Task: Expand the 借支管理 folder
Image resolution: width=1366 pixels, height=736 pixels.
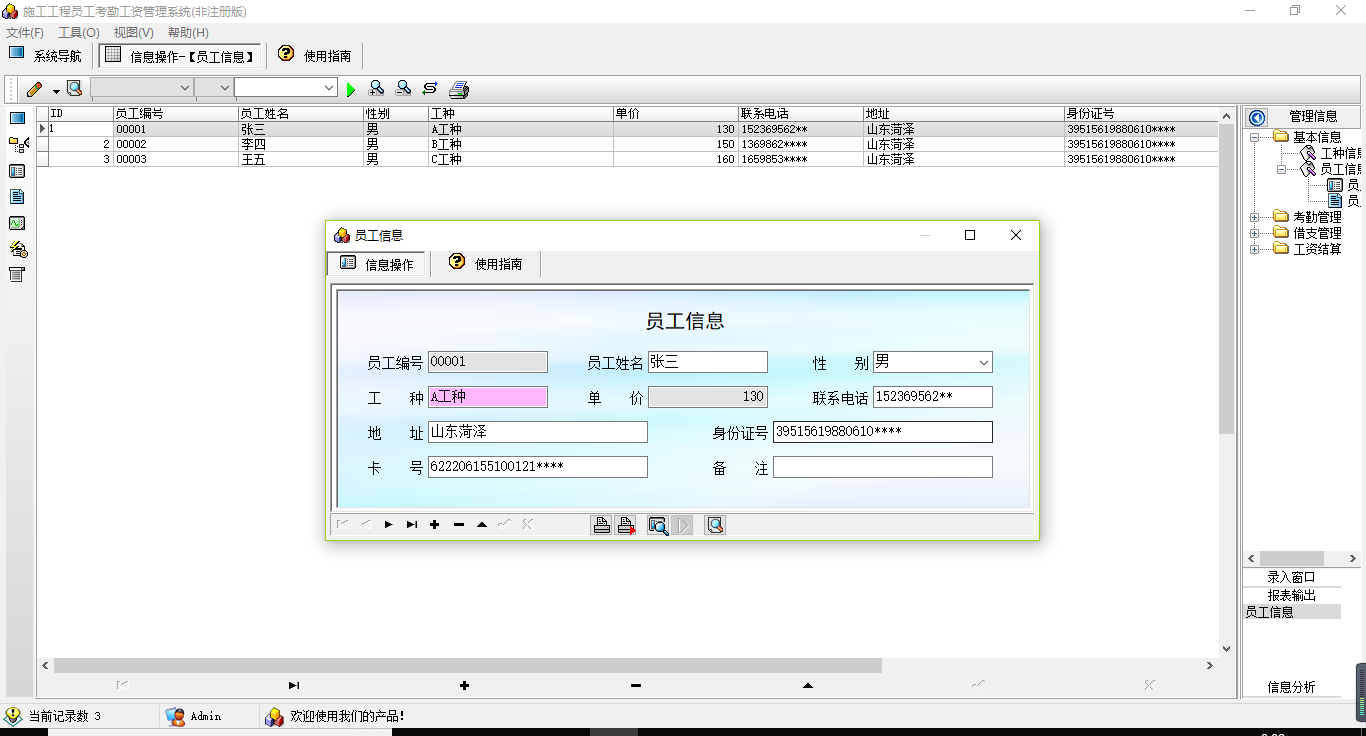Action: point(1254,233)
